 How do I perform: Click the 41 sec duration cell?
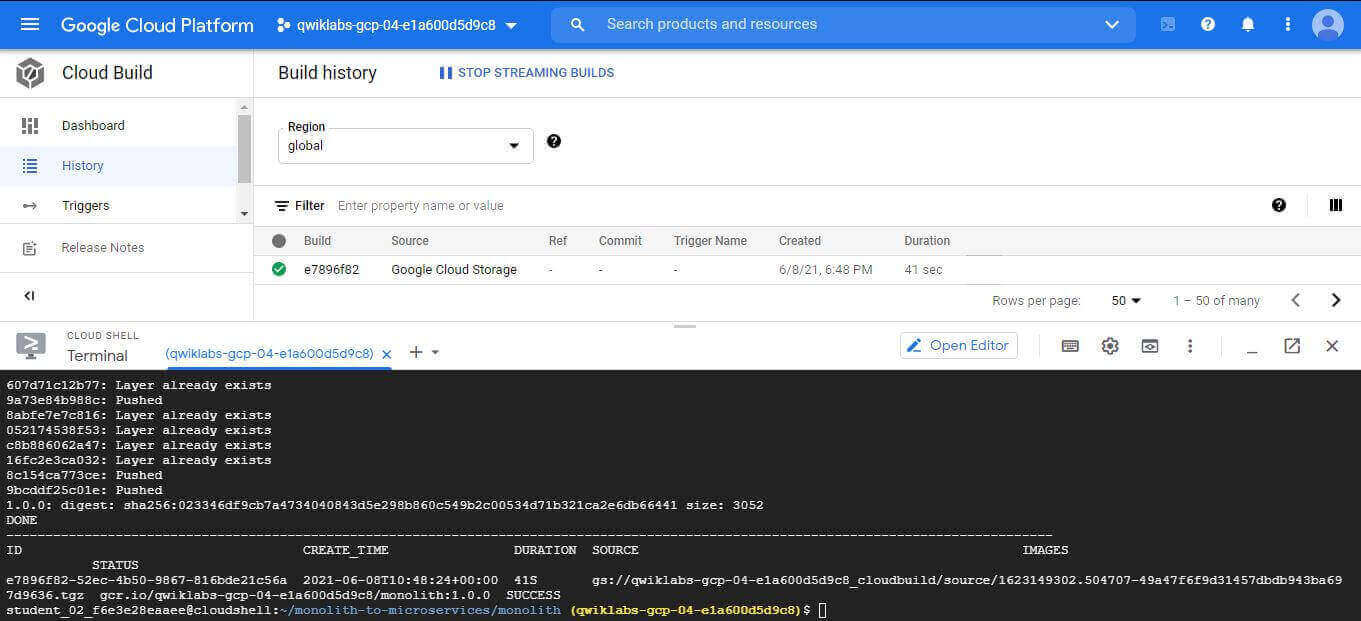tap(923, 269)
